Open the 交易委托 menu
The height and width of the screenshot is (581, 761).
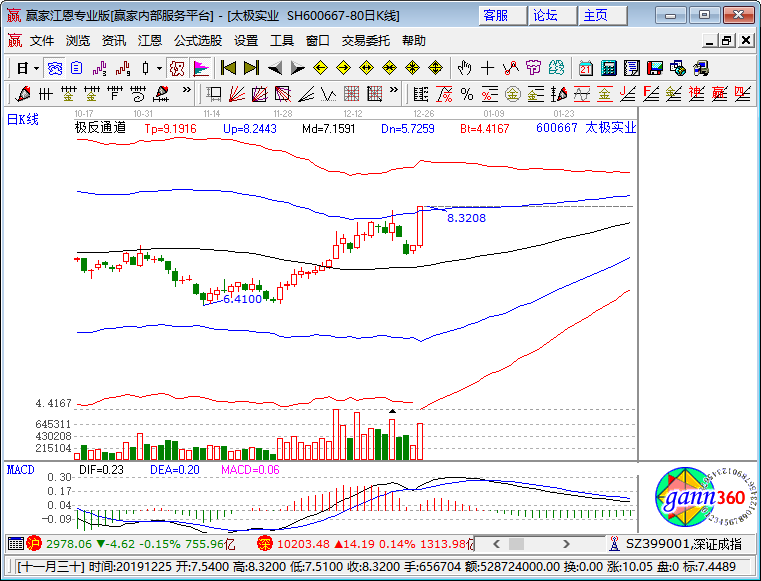(x=366, y=41)
